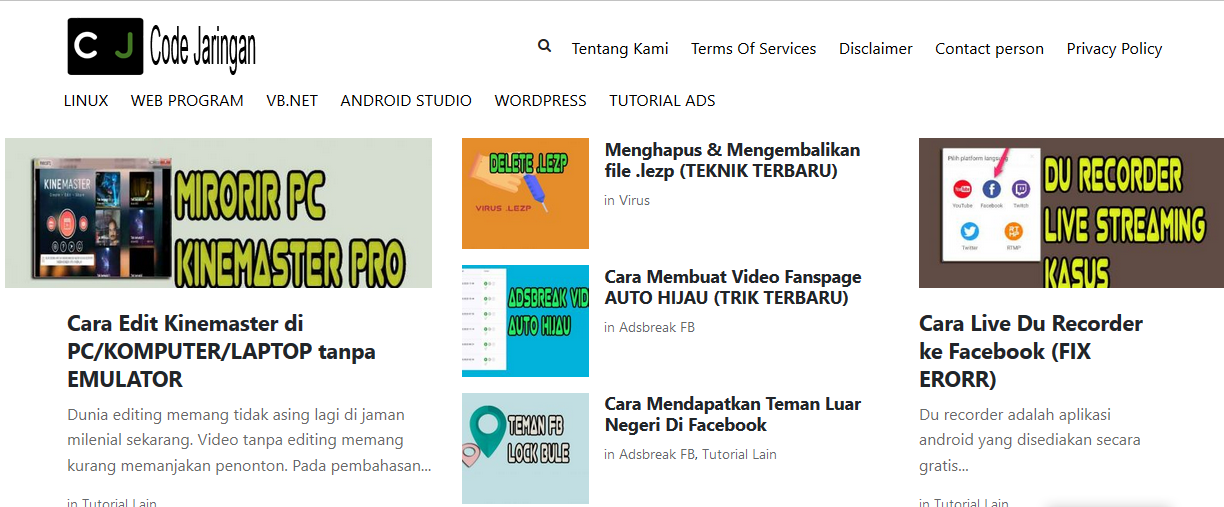This screenshot has height=507, width=1224.
Task: Open the Contact person page
Action: click(989, 48)
